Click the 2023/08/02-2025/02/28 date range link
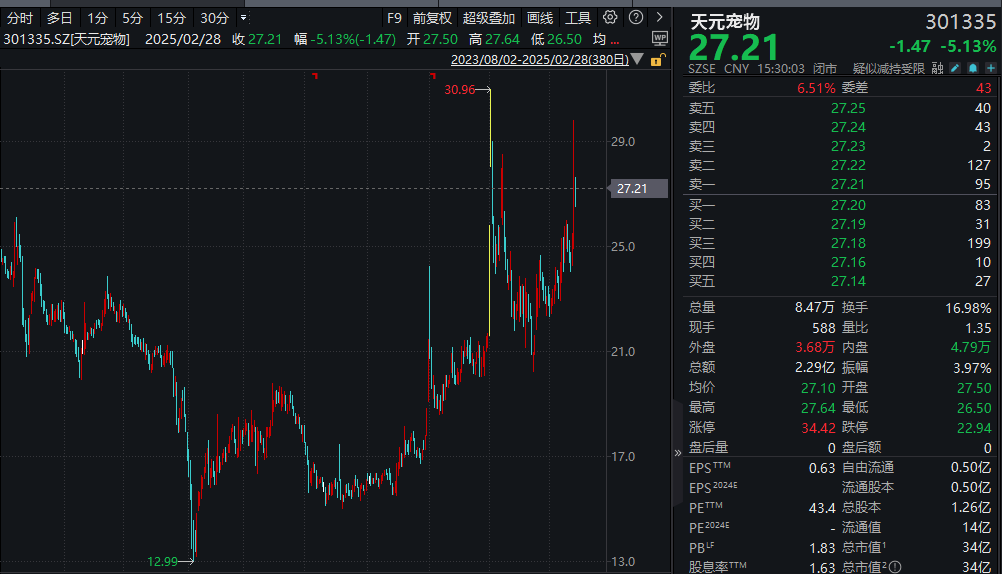1002x574 pixels. tap(540, 60)
